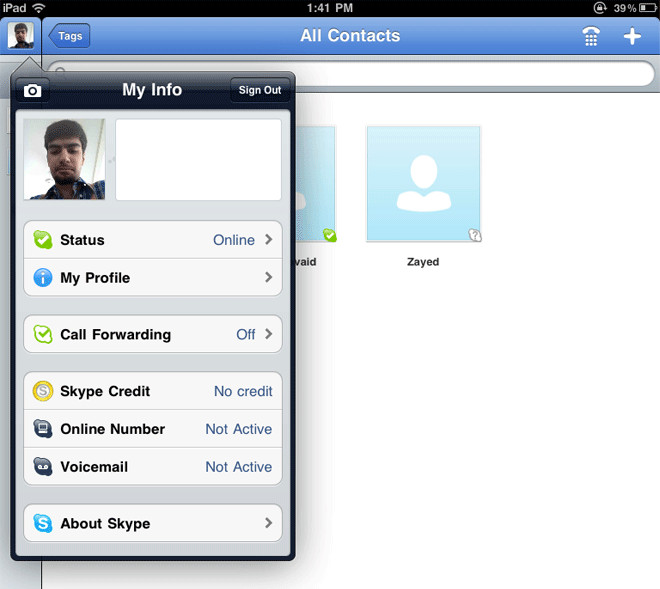Tap the Wi-Fi status icon
The width and height of the screenshot is (660, 589).
click(x=39, y=8)
